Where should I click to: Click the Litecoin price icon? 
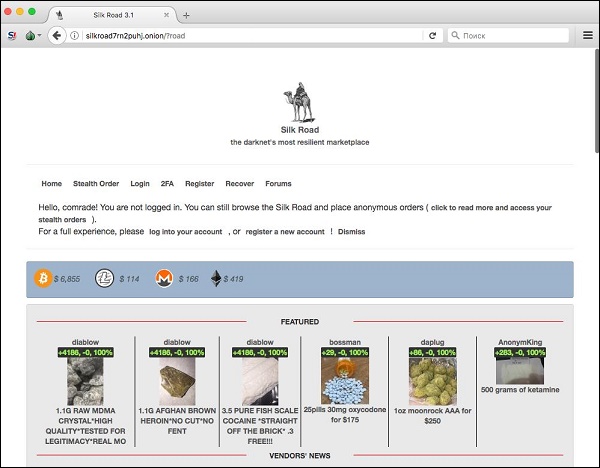(104, 278)
